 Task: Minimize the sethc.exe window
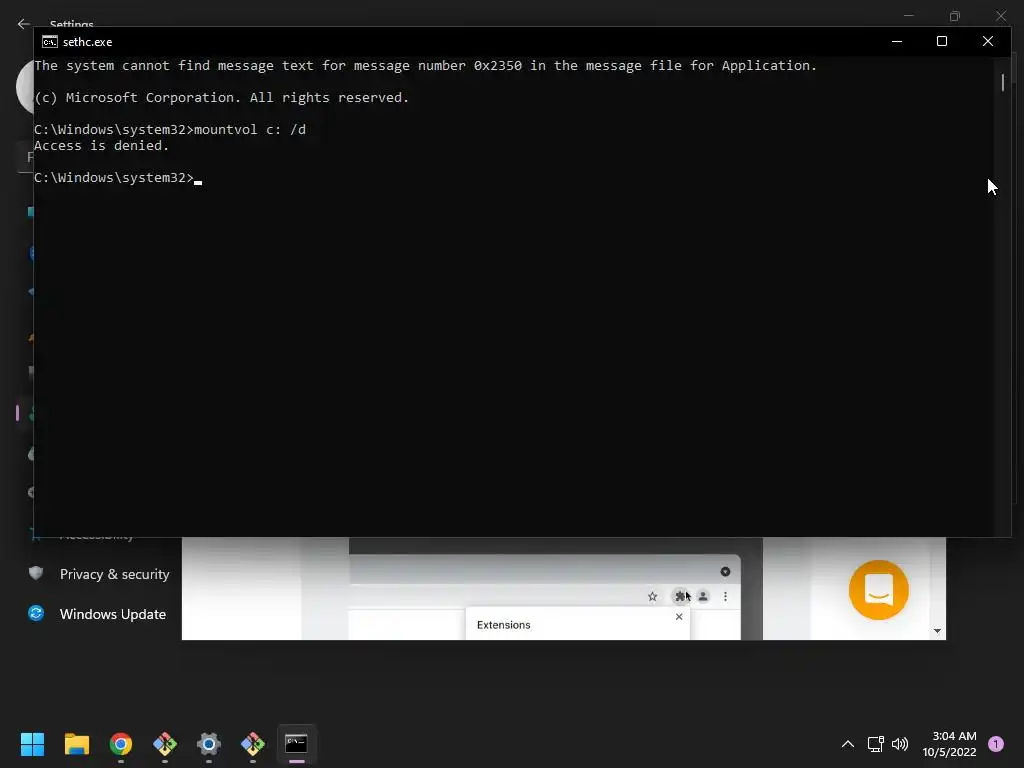click(x=897, y=41)
